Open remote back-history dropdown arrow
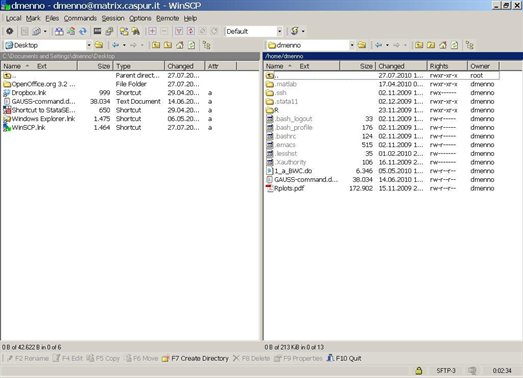The width and height of the screenshot is (523, 378). point(387,45)
